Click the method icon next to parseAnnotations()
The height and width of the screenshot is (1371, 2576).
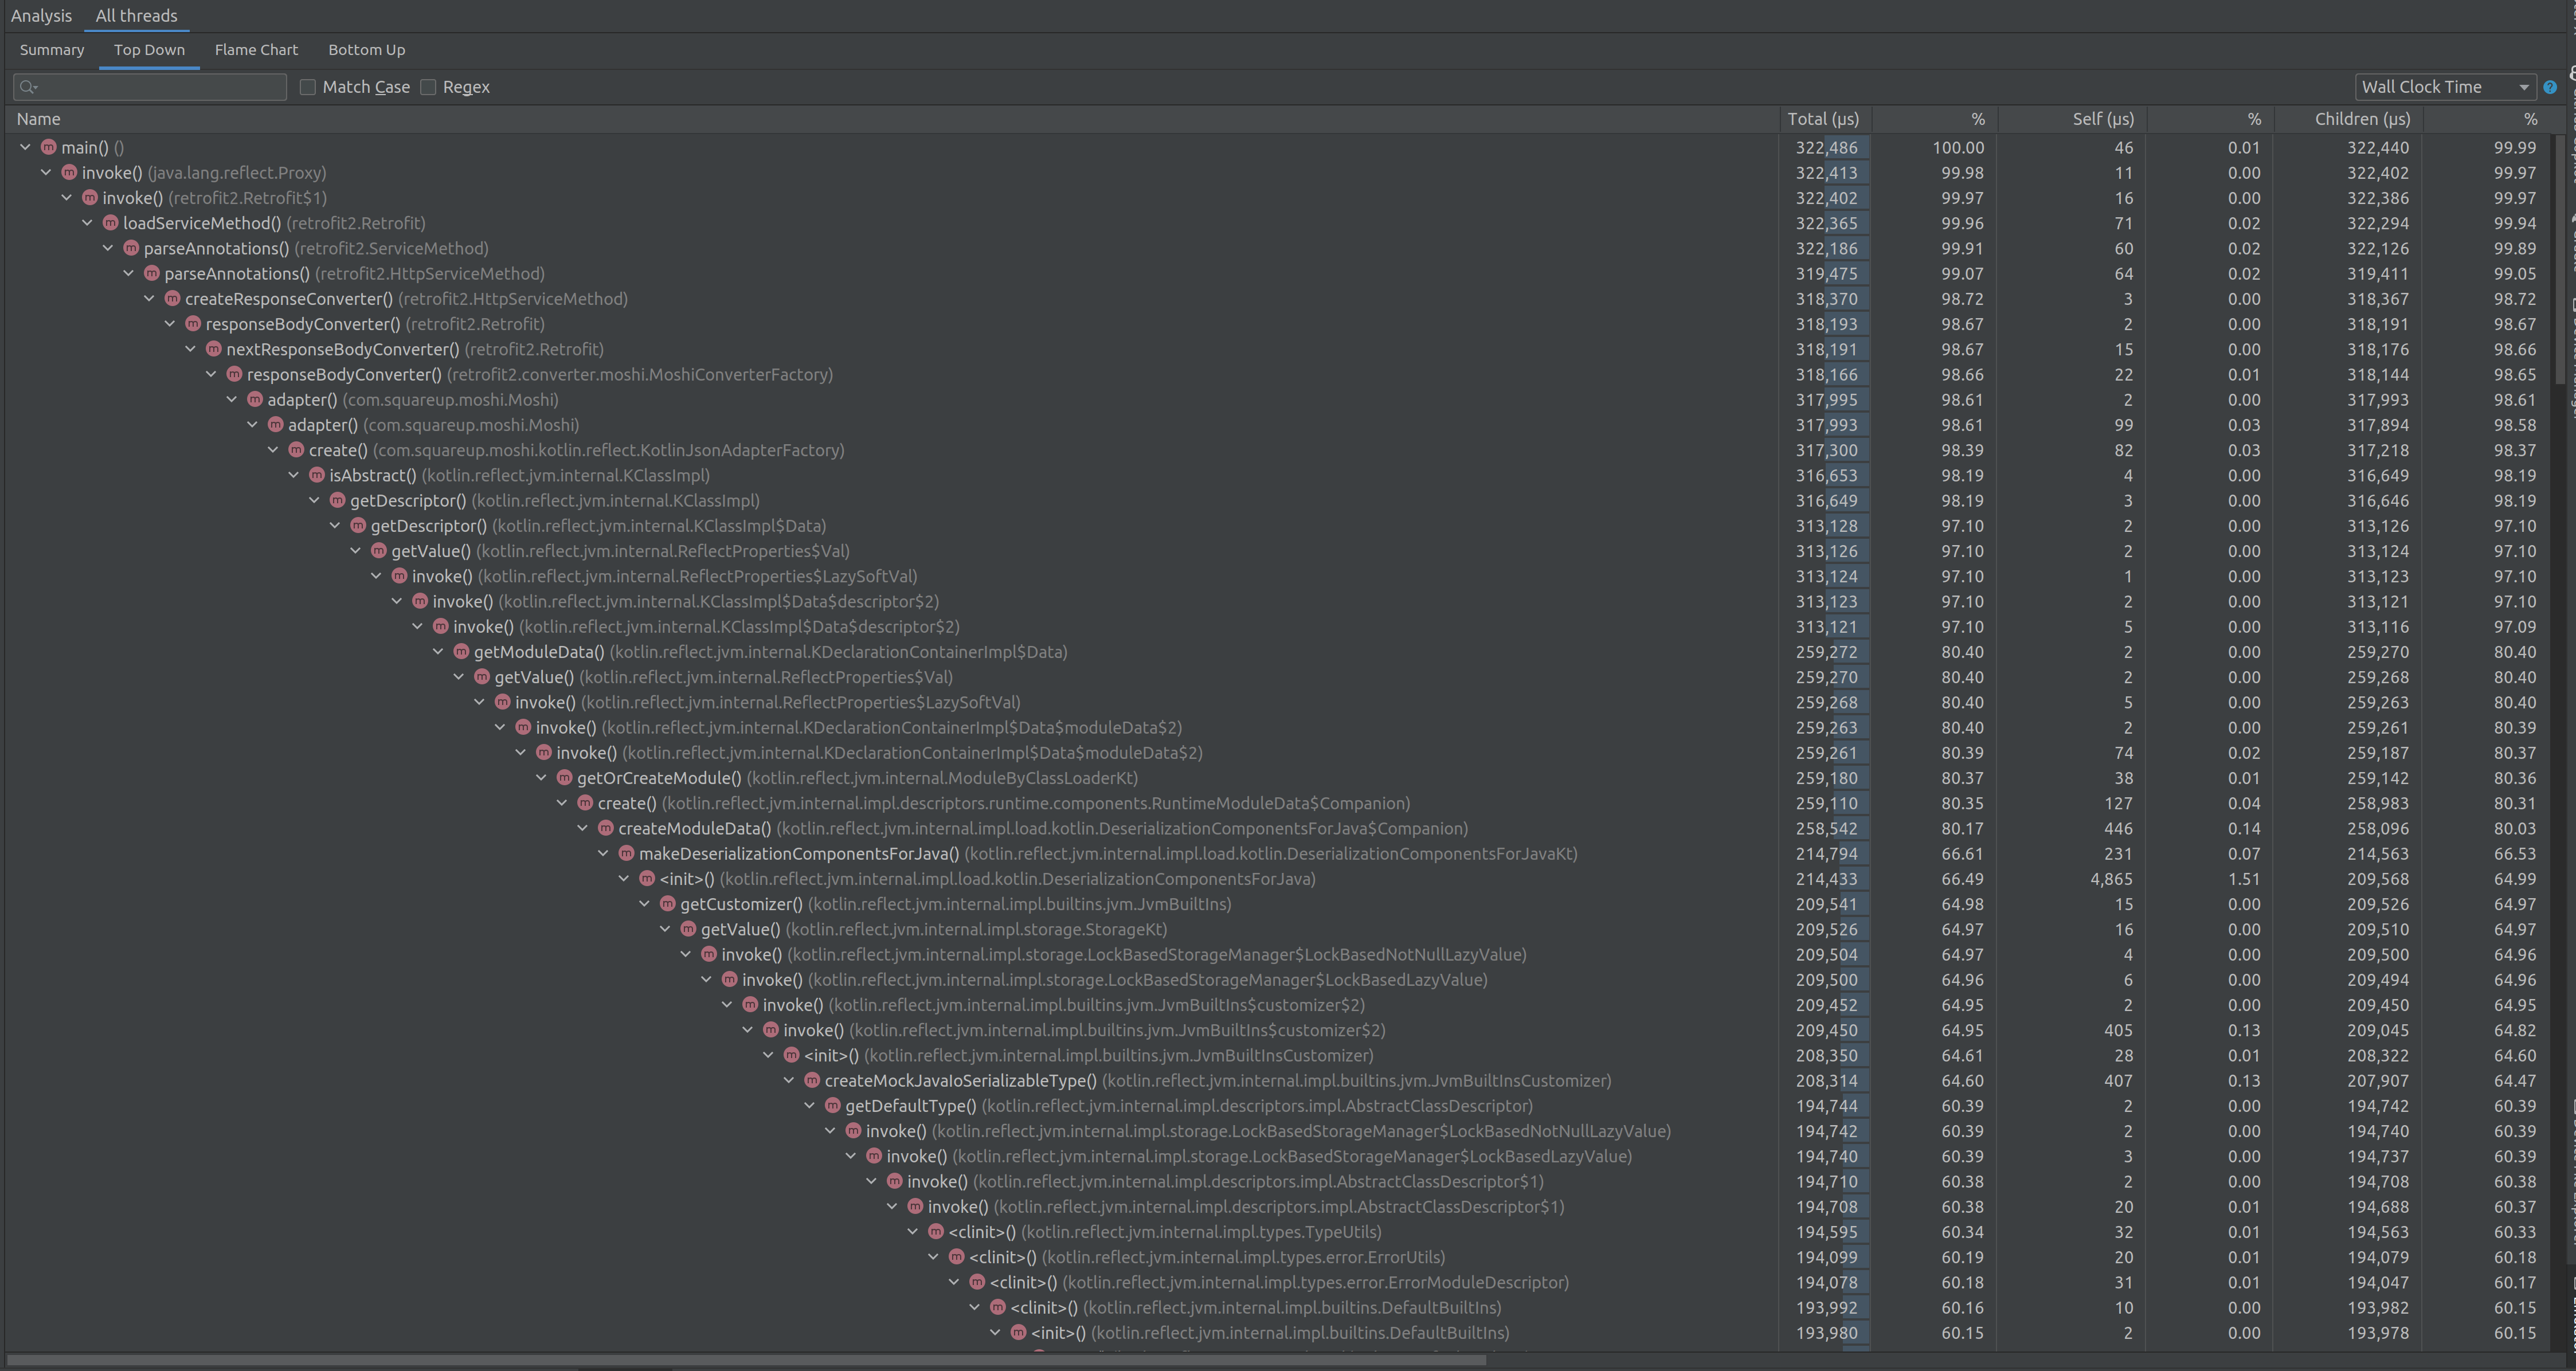pyautogui.click(x=131, y=248)
